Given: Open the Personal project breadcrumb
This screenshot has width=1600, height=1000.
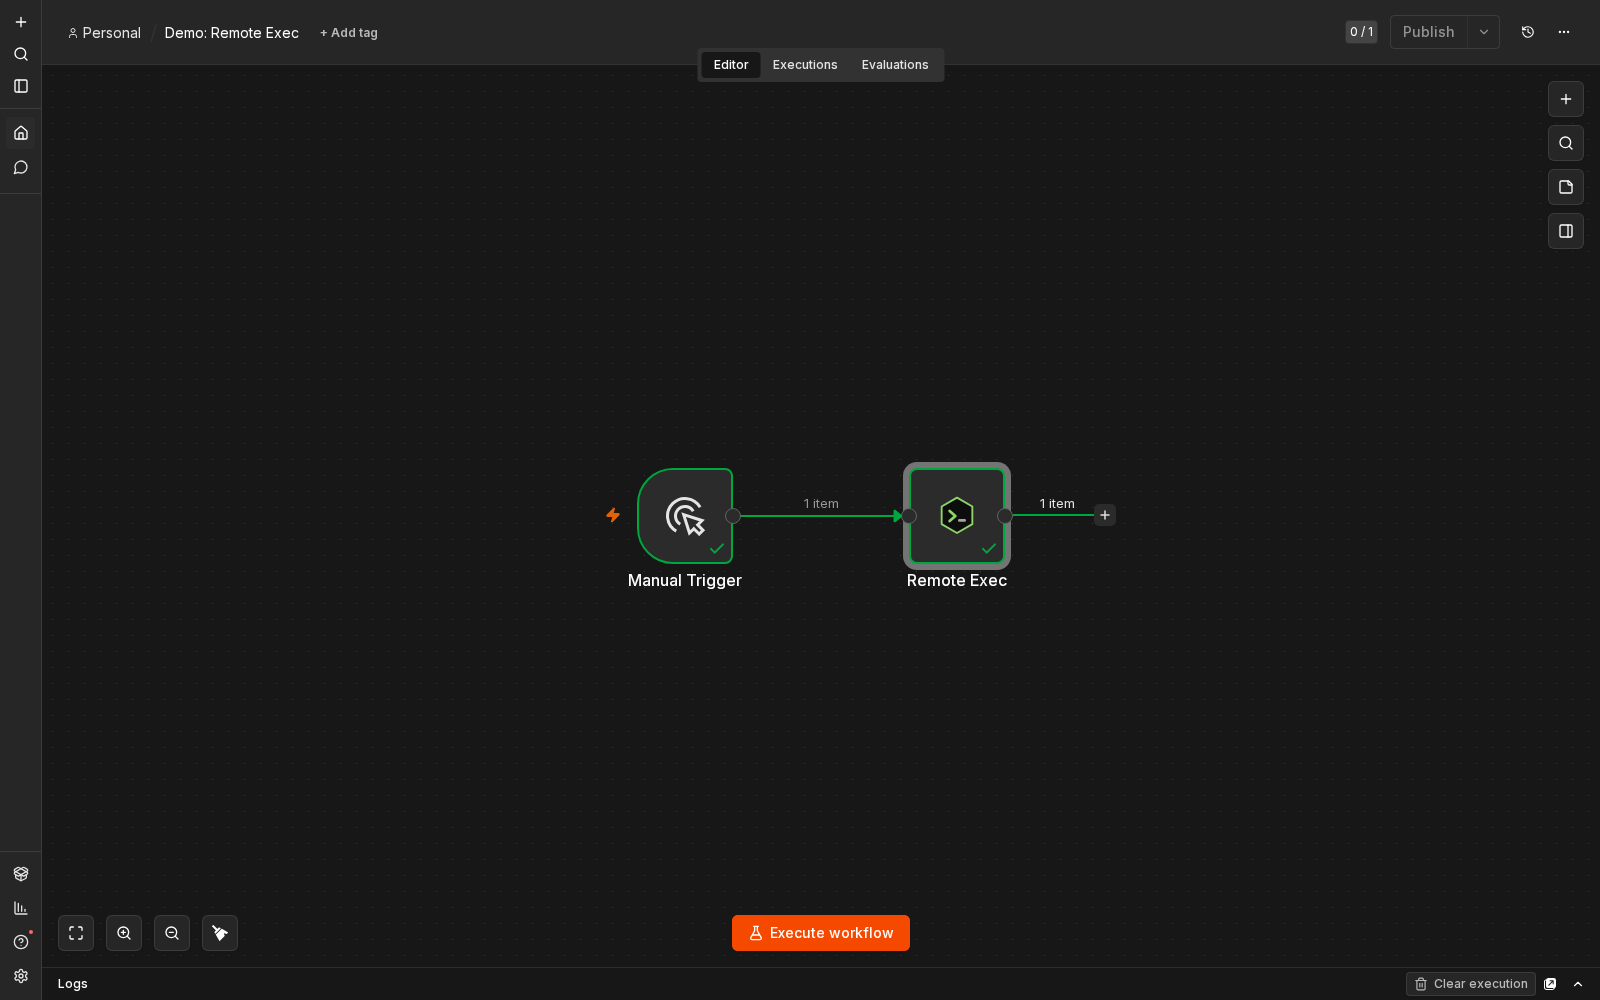Looking at the screenshot, I should coord(104,33).
